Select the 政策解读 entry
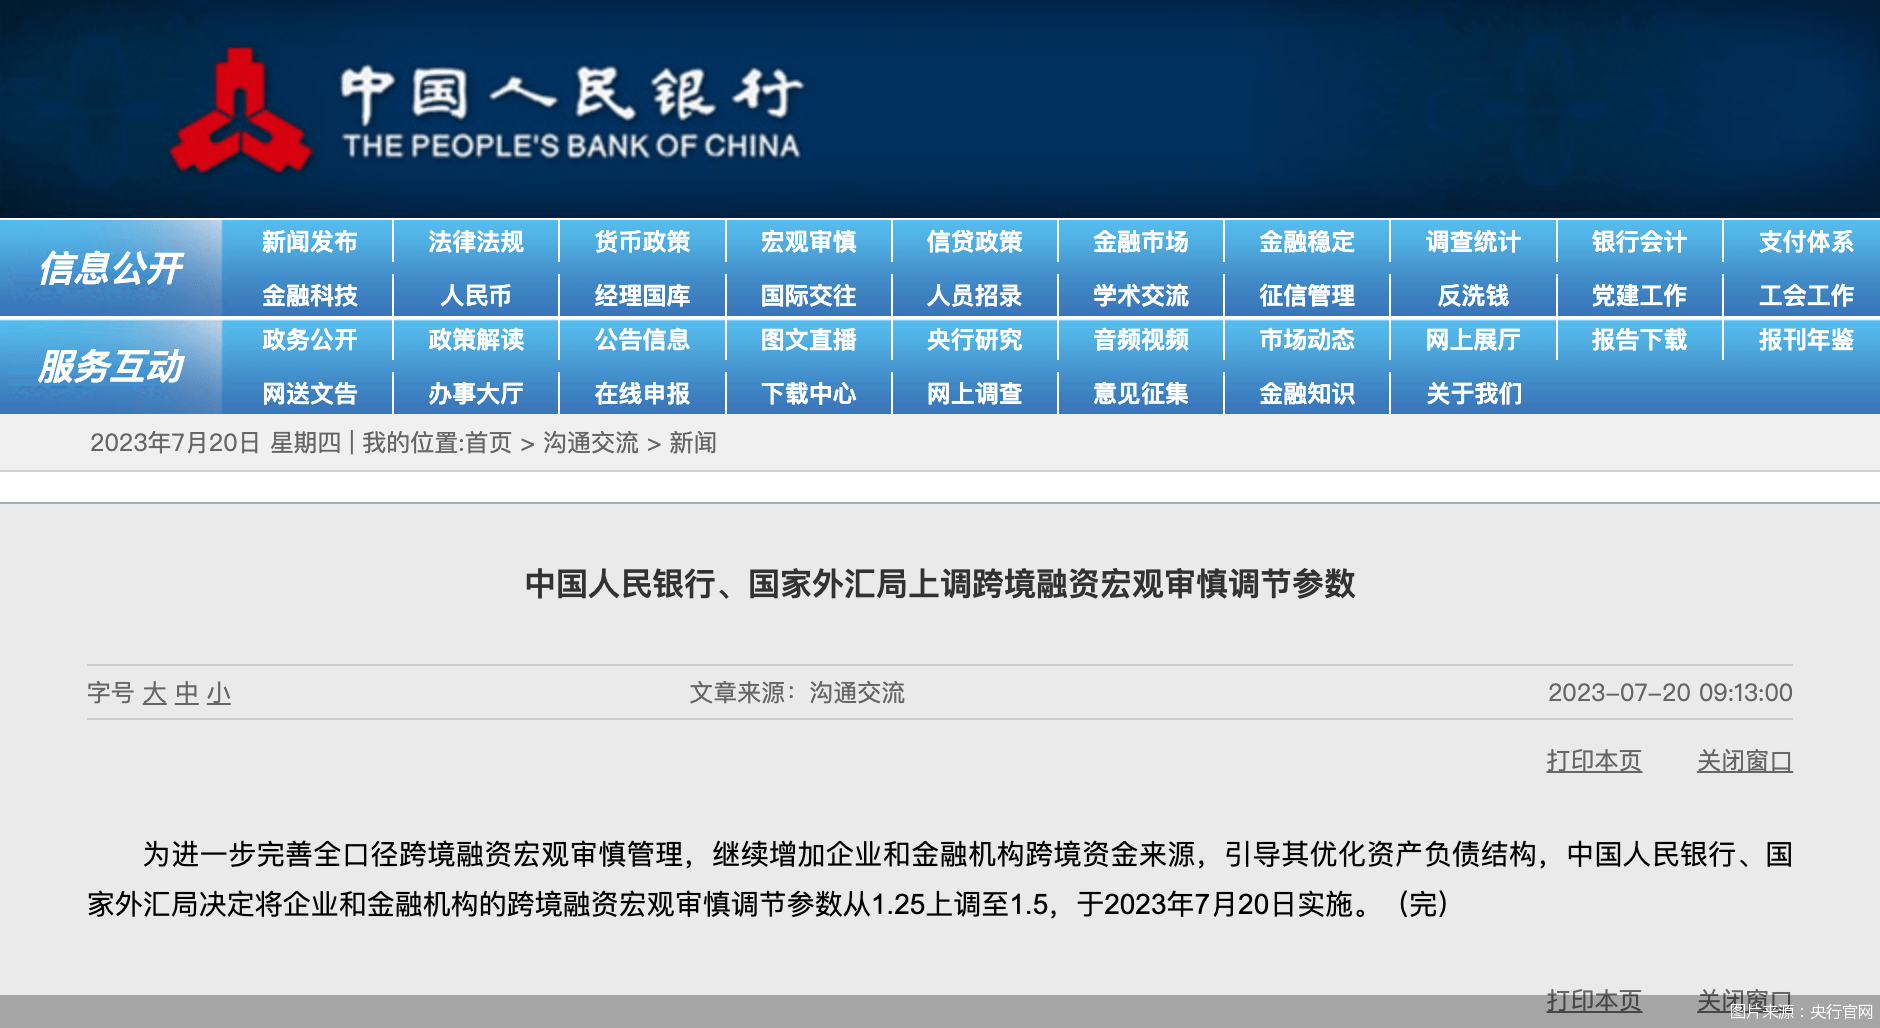 click(x=476, y=341)
